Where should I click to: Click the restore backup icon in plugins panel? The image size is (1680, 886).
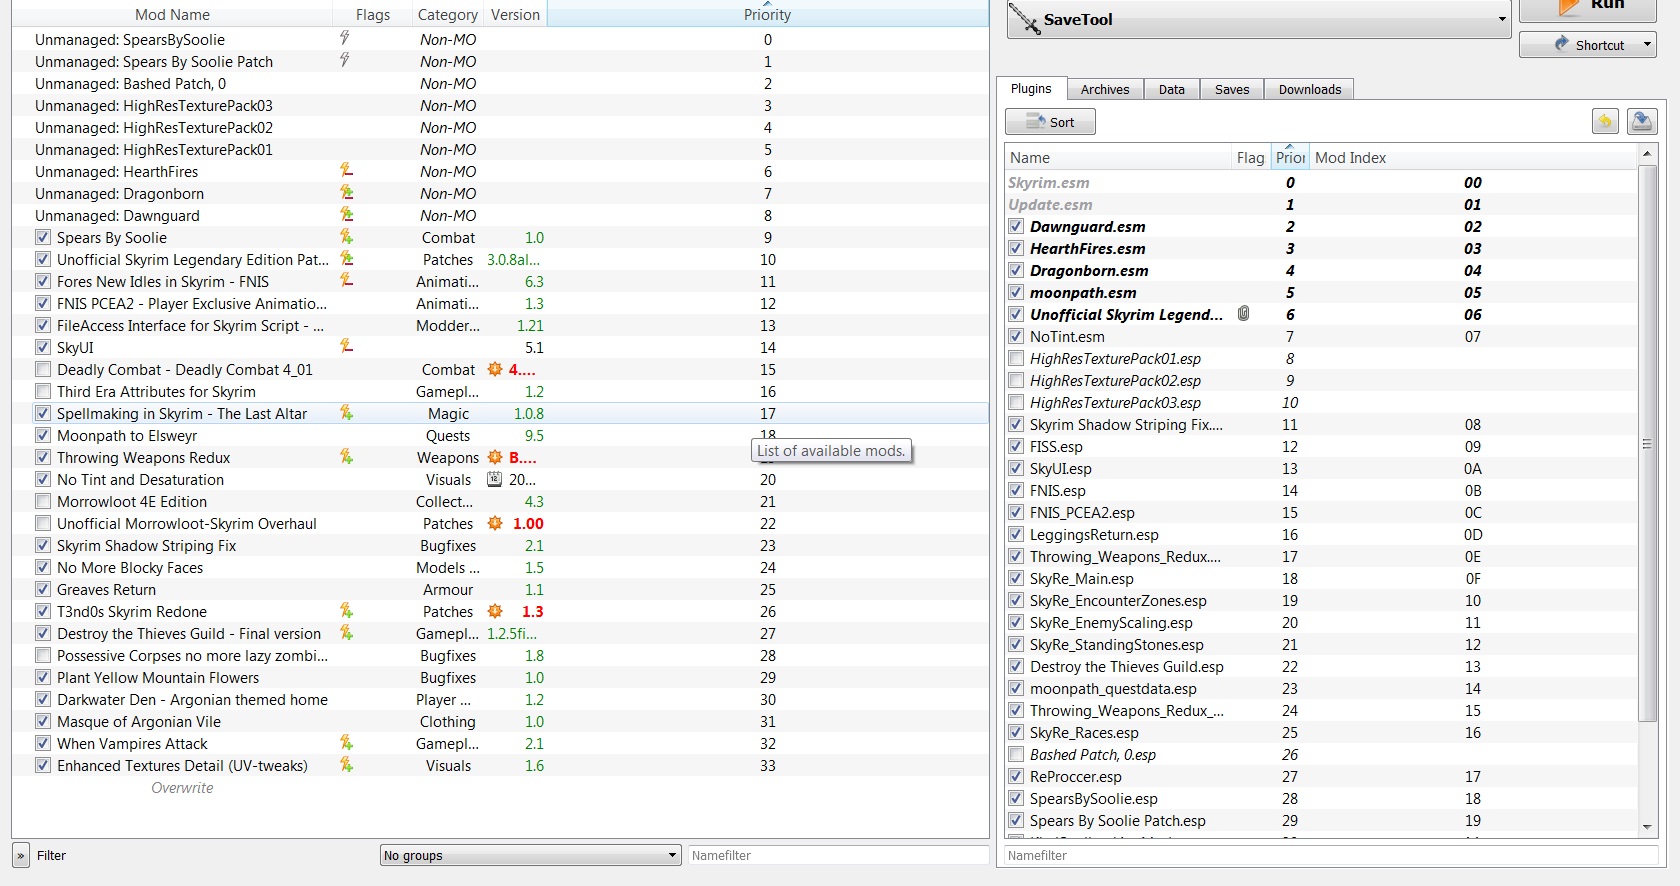coord(1605,121)
